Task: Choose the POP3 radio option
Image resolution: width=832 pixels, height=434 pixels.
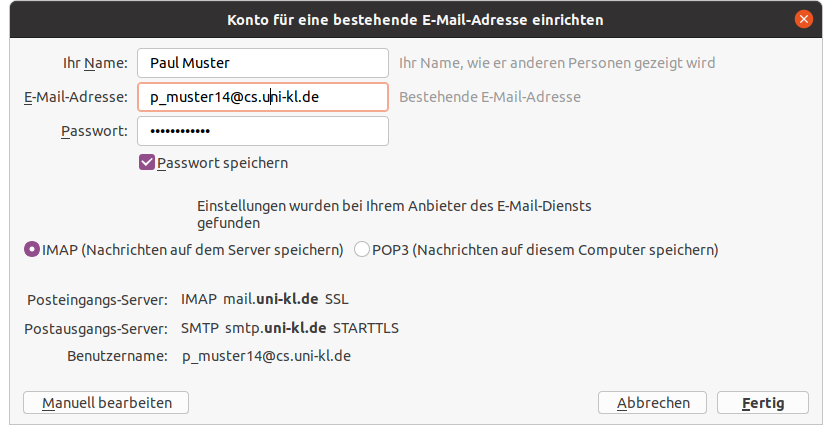Action: pos(362,249)
